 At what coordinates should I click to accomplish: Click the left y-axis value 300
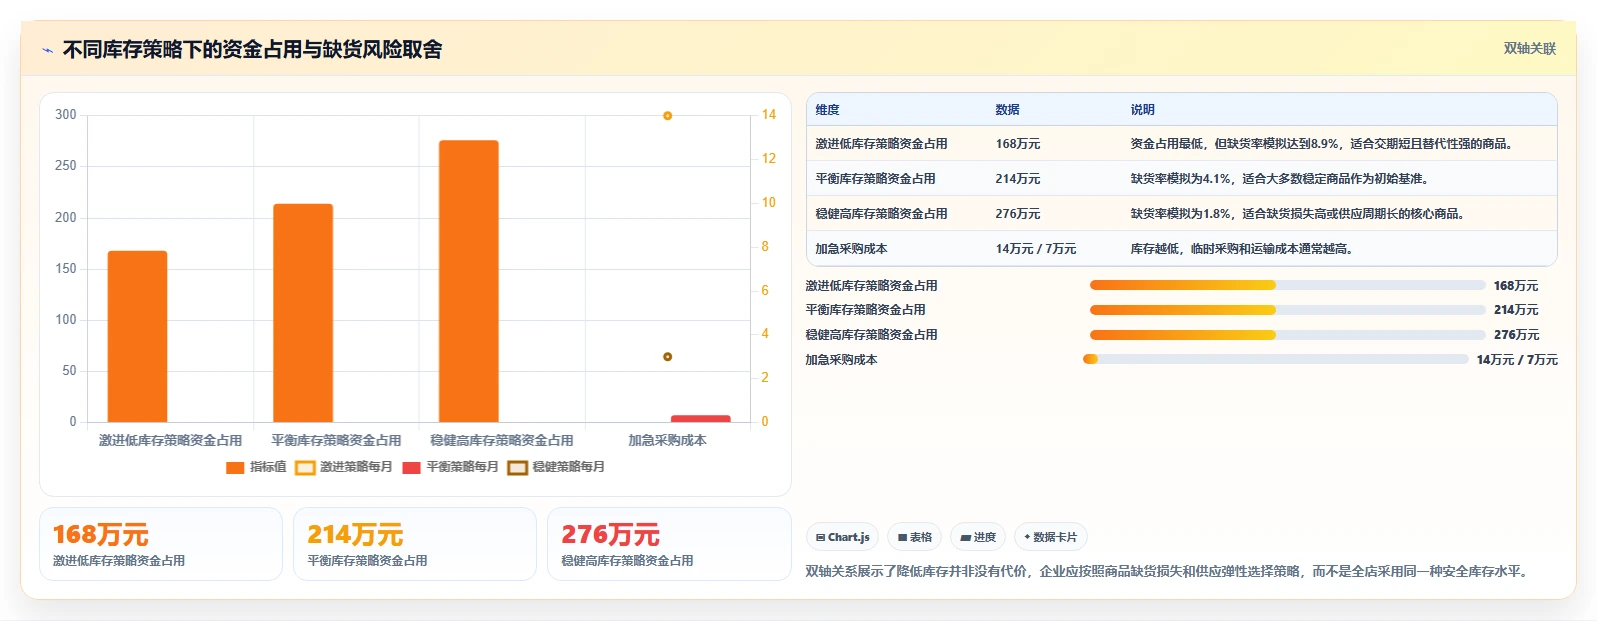pyautogui.click(x=66, y=115)
